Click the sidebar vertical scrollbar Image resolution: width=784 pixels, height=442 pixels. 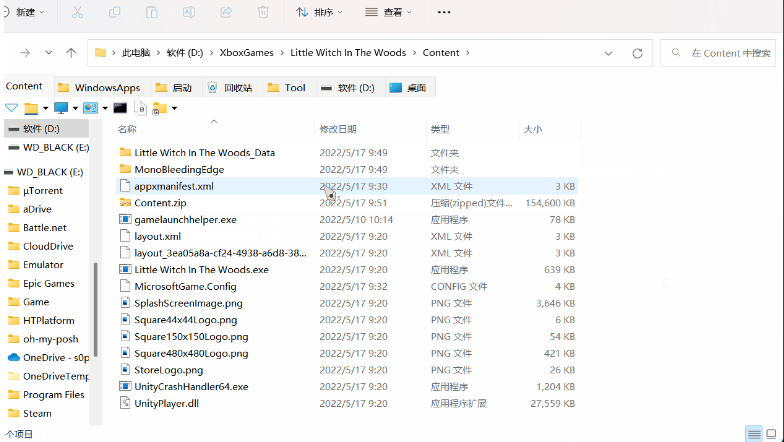[95, 310]
